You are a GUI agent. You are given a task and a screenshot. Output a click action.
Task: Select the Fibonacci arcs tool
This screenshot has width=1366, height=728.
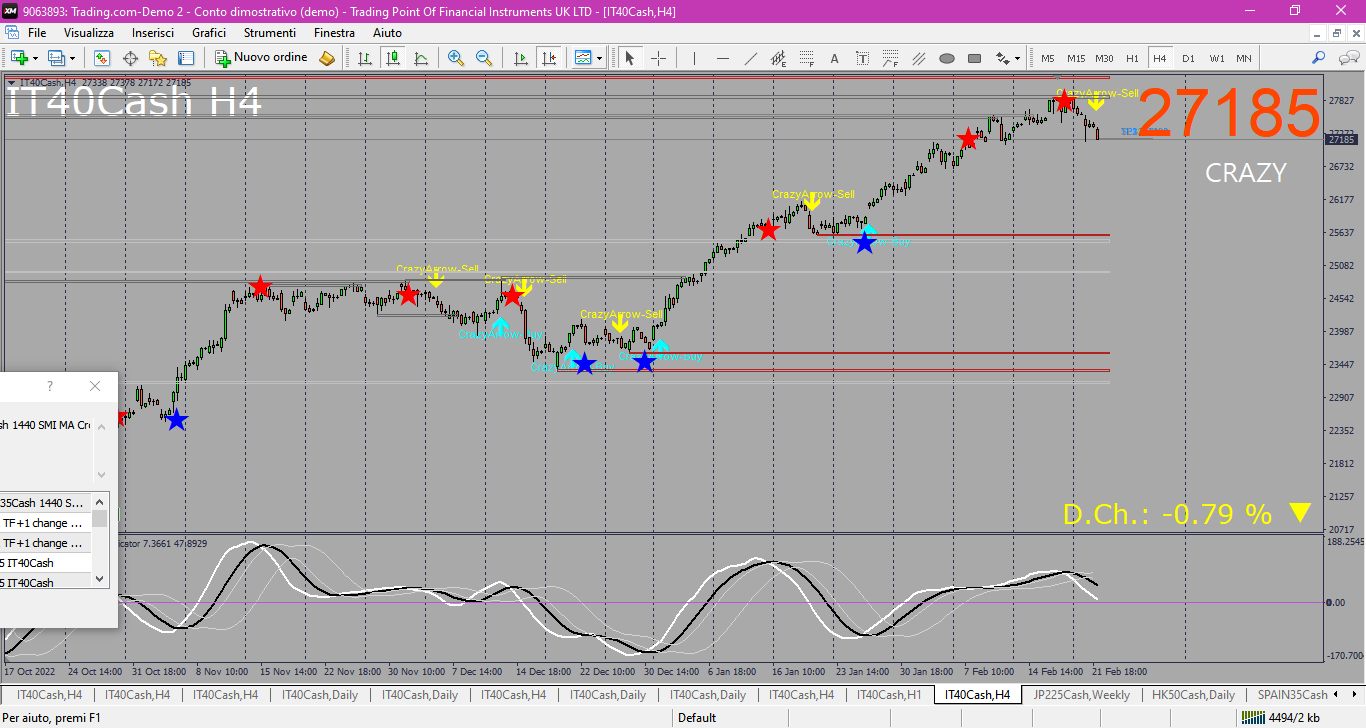pos(890,58)
